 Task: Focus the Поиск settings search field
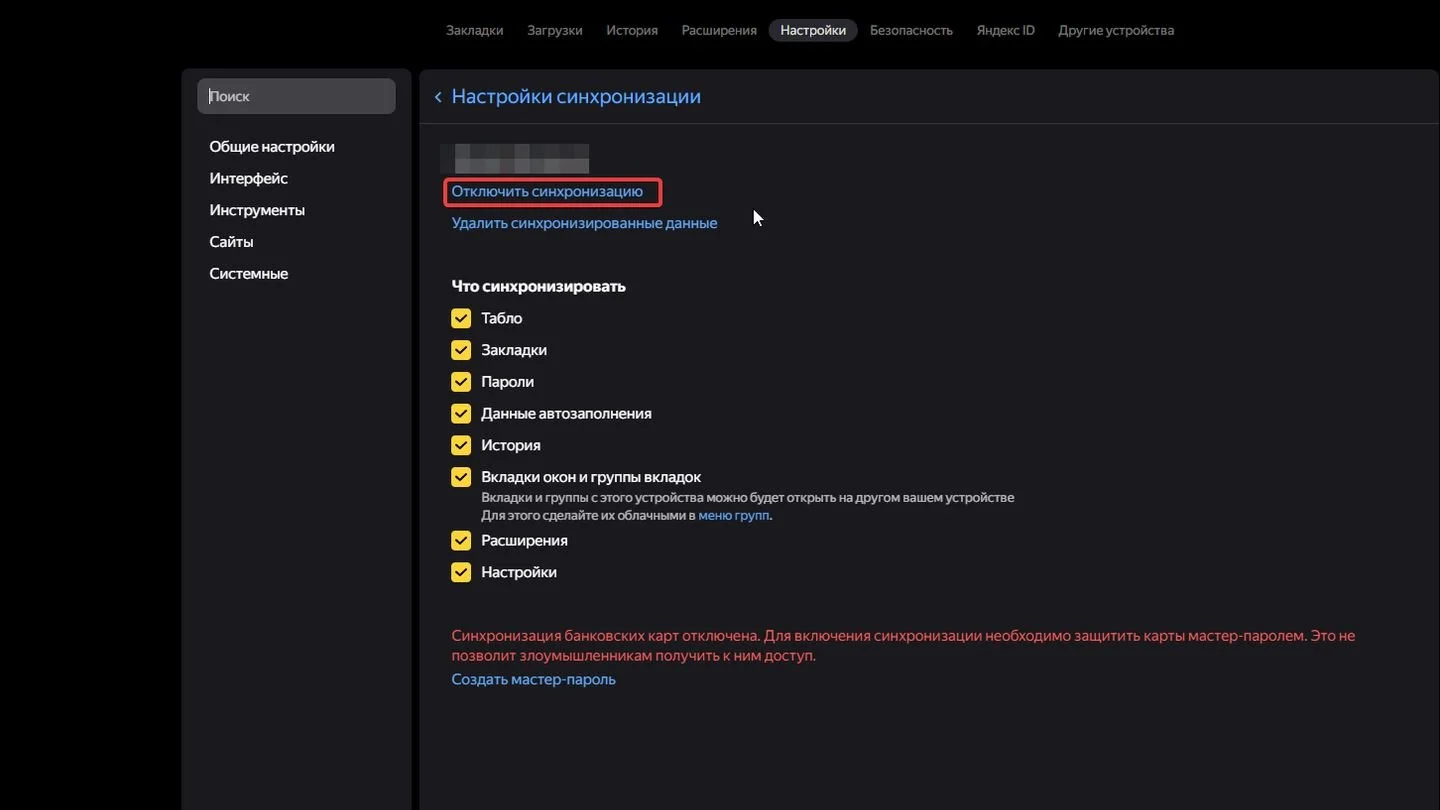pos(296,96)
